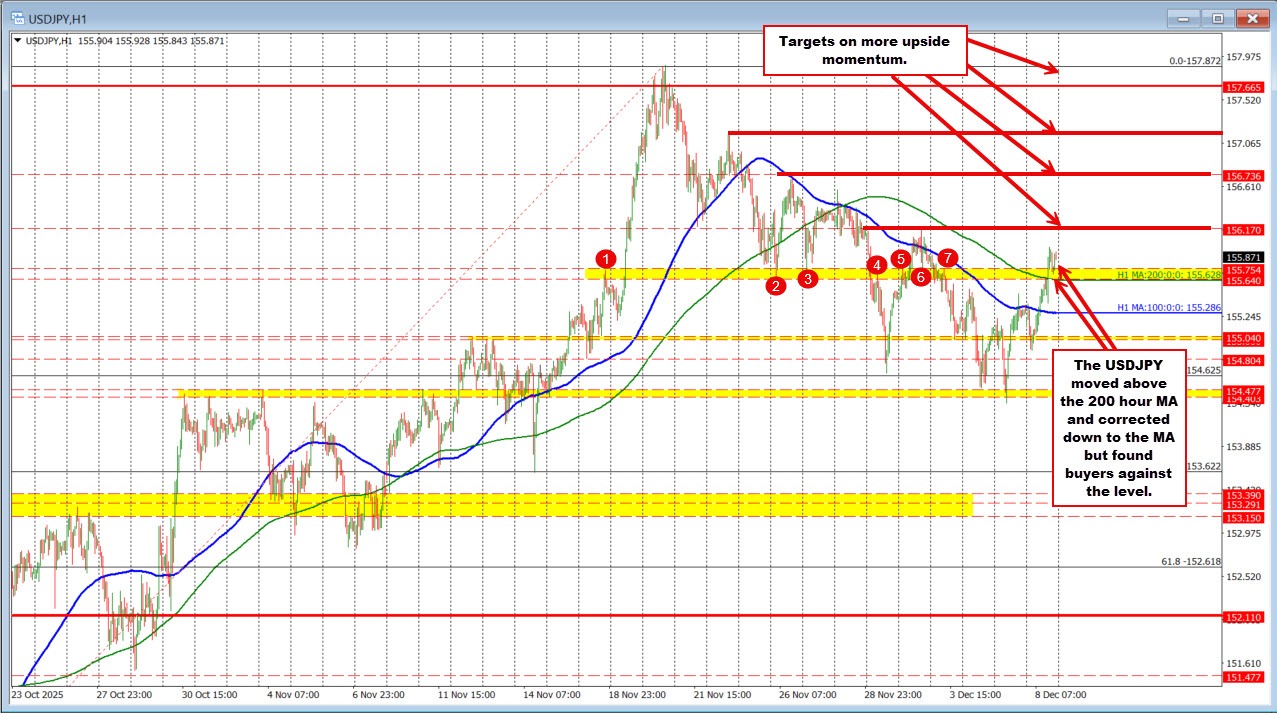1277x713 pixels.
Task: Select the current 155.871 price tag
Action: [x=1244, y=256]
